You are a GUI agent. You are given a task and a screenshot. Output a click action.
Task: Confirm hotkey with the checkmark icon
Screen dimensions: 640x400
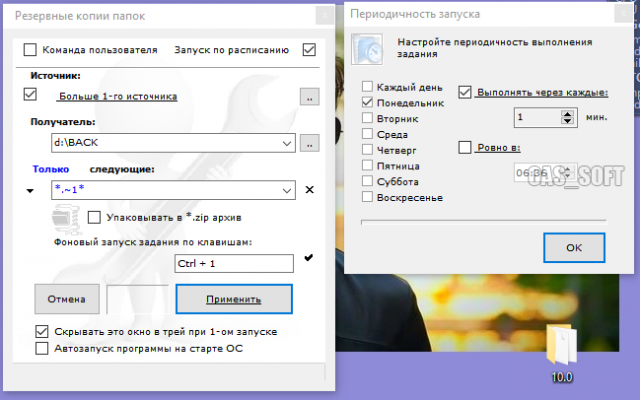pos(309,257)
